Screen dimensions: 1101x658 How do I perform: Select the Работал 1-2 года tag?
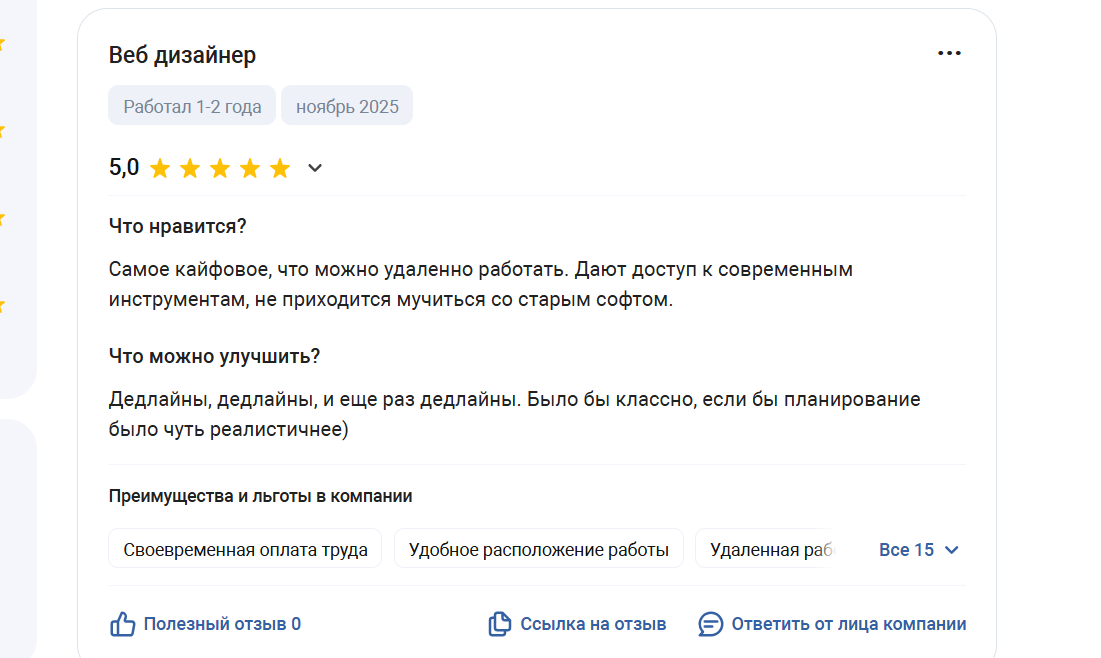pyautogui.click(x=192, y=106)
